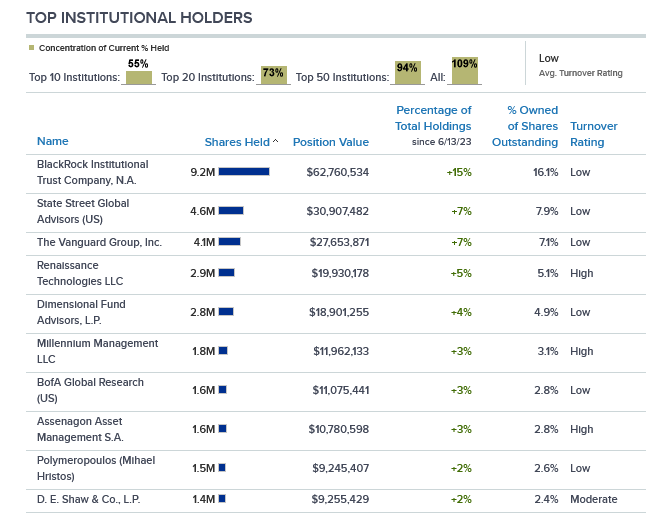Click the +15% total holdings value
This screenshot has height=527, width=666.
[459, 172]
